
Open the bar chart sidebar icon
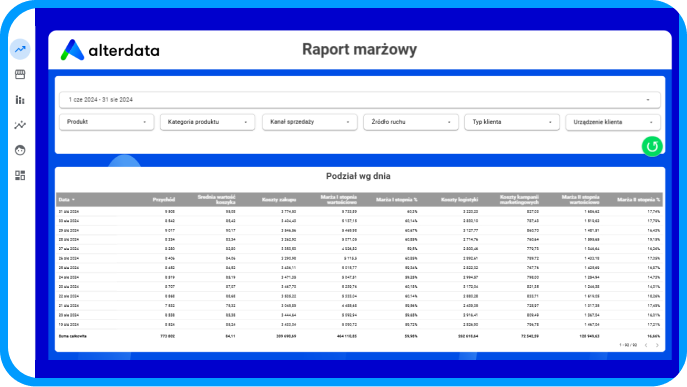click(20, 99)
